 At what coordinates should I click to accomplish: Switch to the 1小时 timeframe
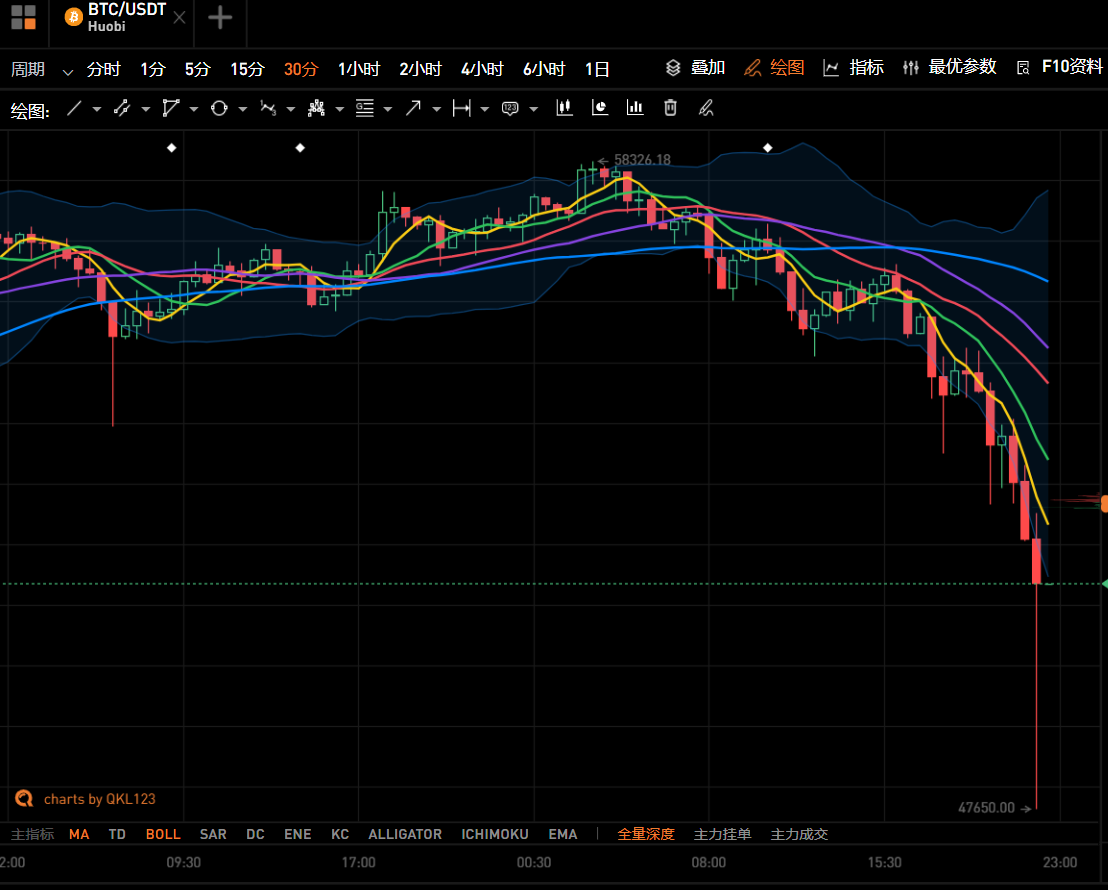[x=359, y=69]
